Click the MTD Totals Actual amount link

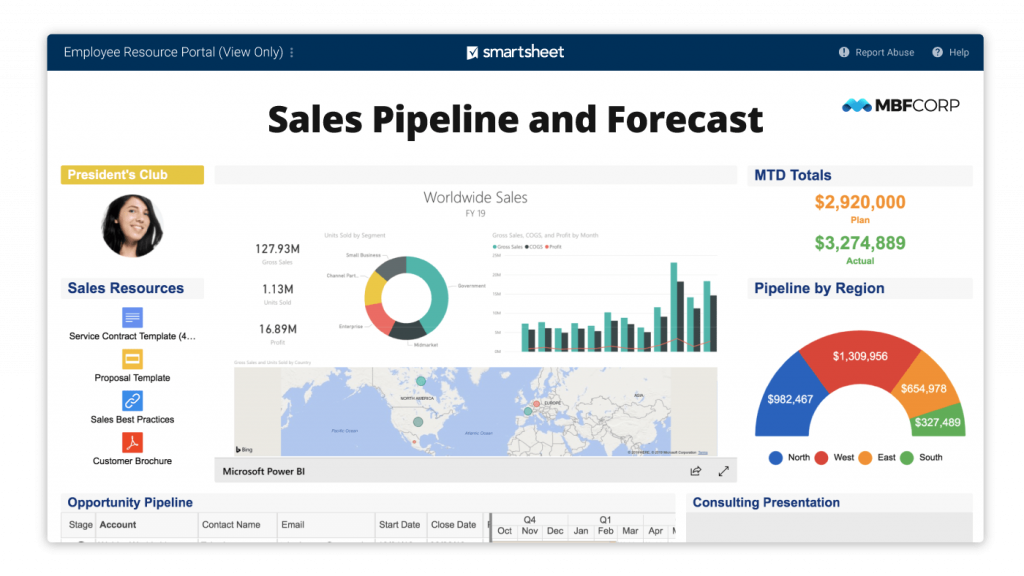click(x=860, y=242)
